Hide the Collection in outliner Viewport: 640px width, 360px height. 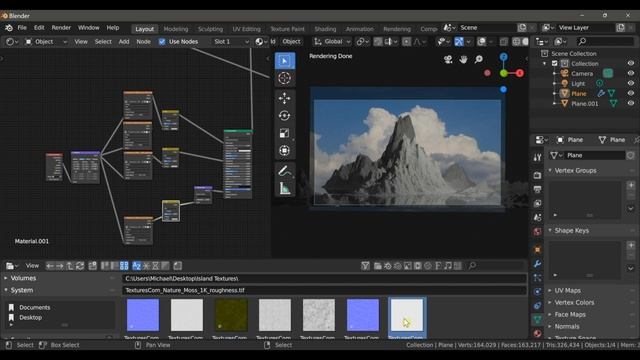[x=631, y=63]
